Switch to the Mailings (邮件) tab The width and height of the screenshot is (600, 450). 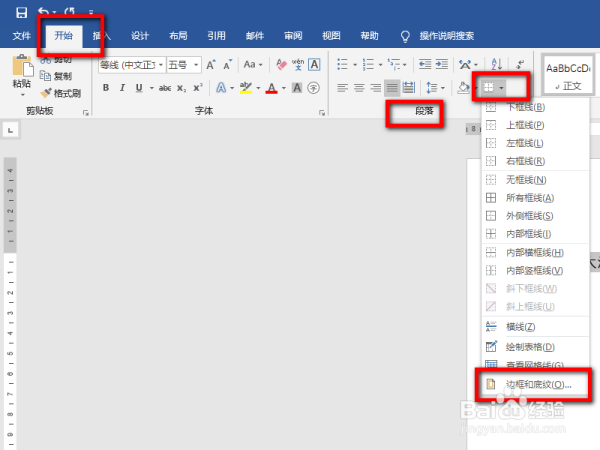click(255, 36)
